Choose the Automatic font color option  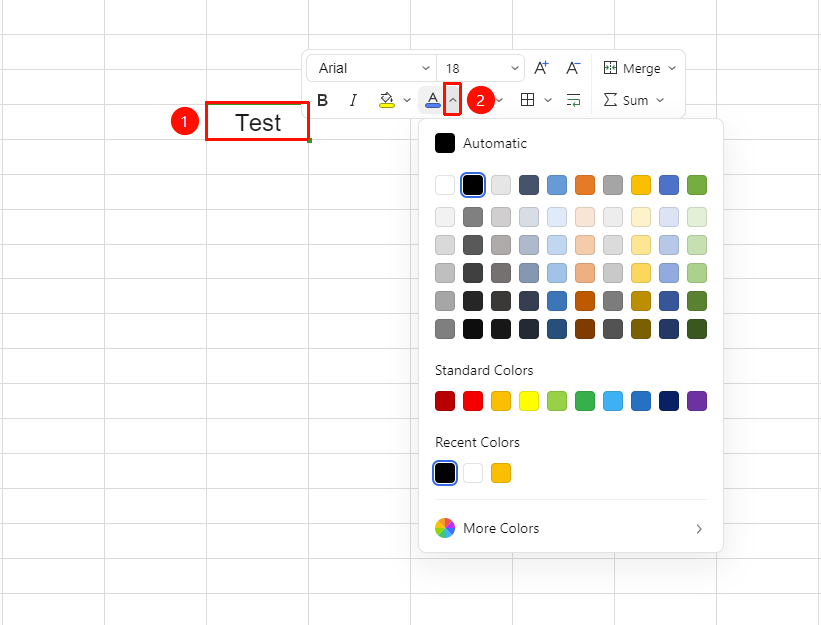(x=481, y=143)
